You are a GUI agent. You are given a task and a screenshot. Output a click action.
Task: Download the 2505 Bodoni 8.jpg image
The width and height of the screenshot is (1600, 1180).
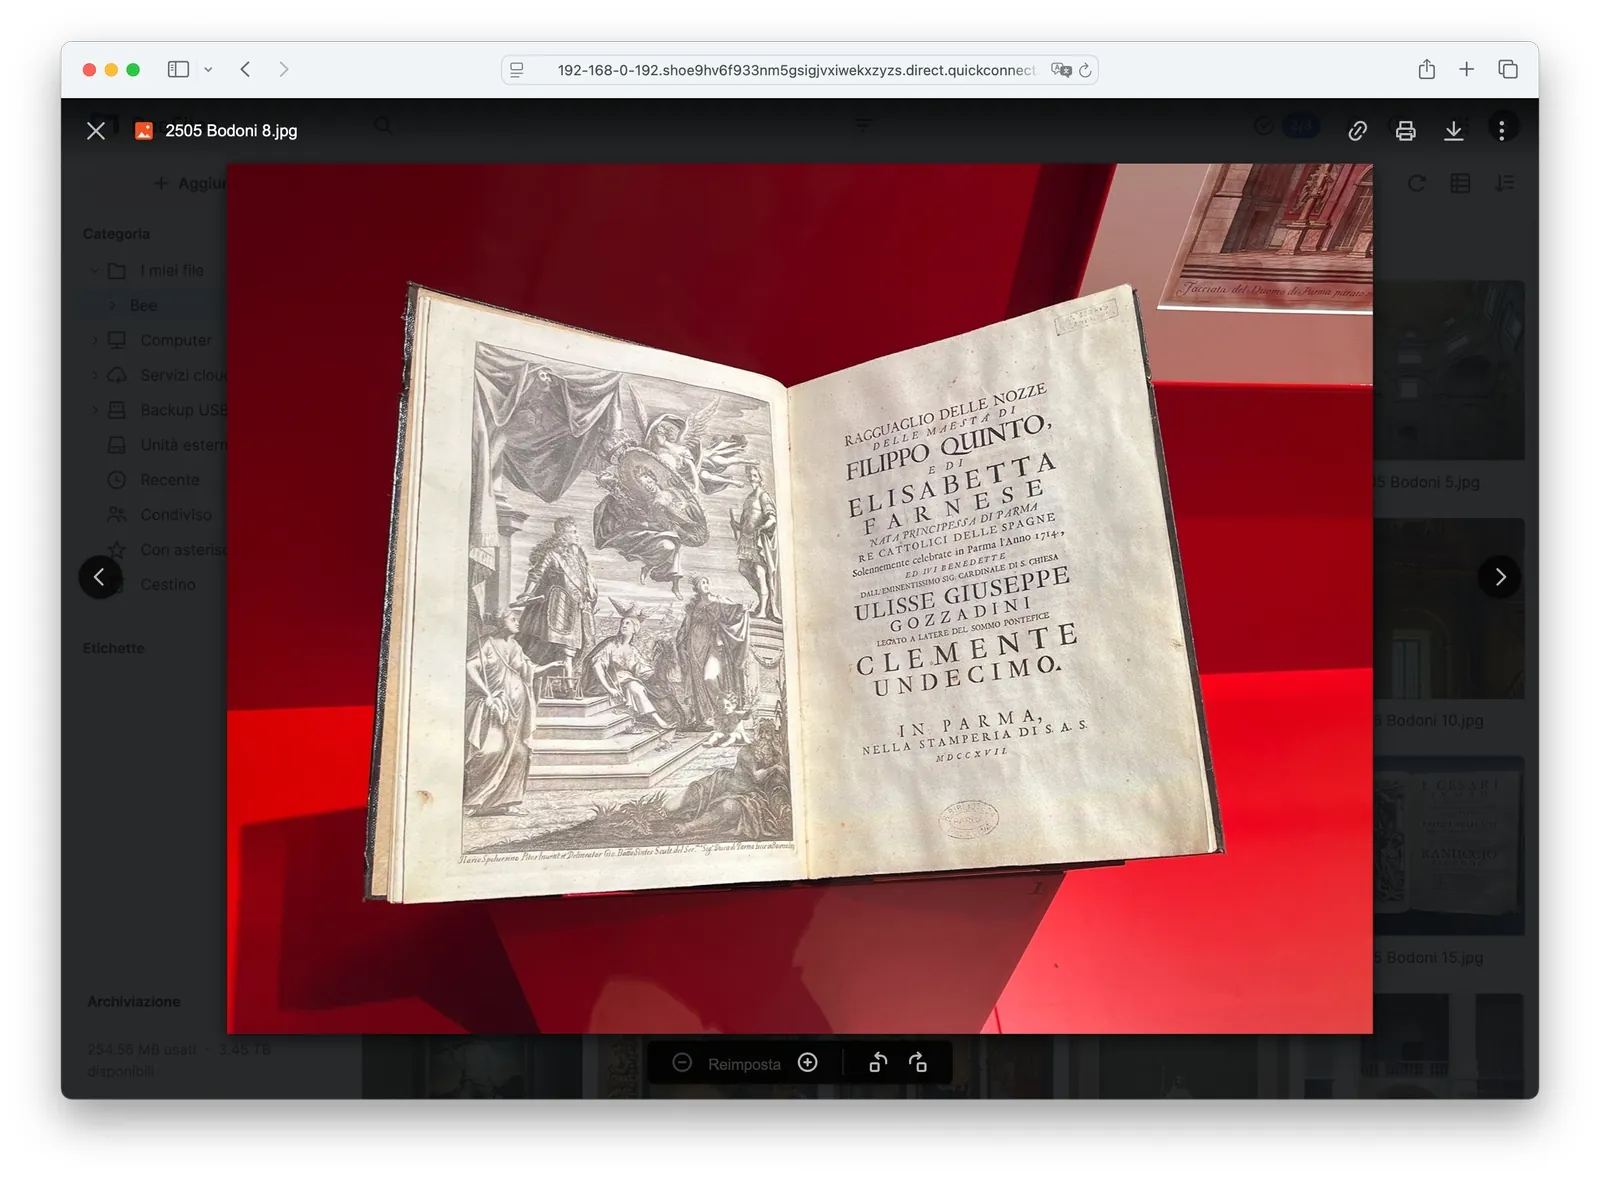(x=1453, y=131)
